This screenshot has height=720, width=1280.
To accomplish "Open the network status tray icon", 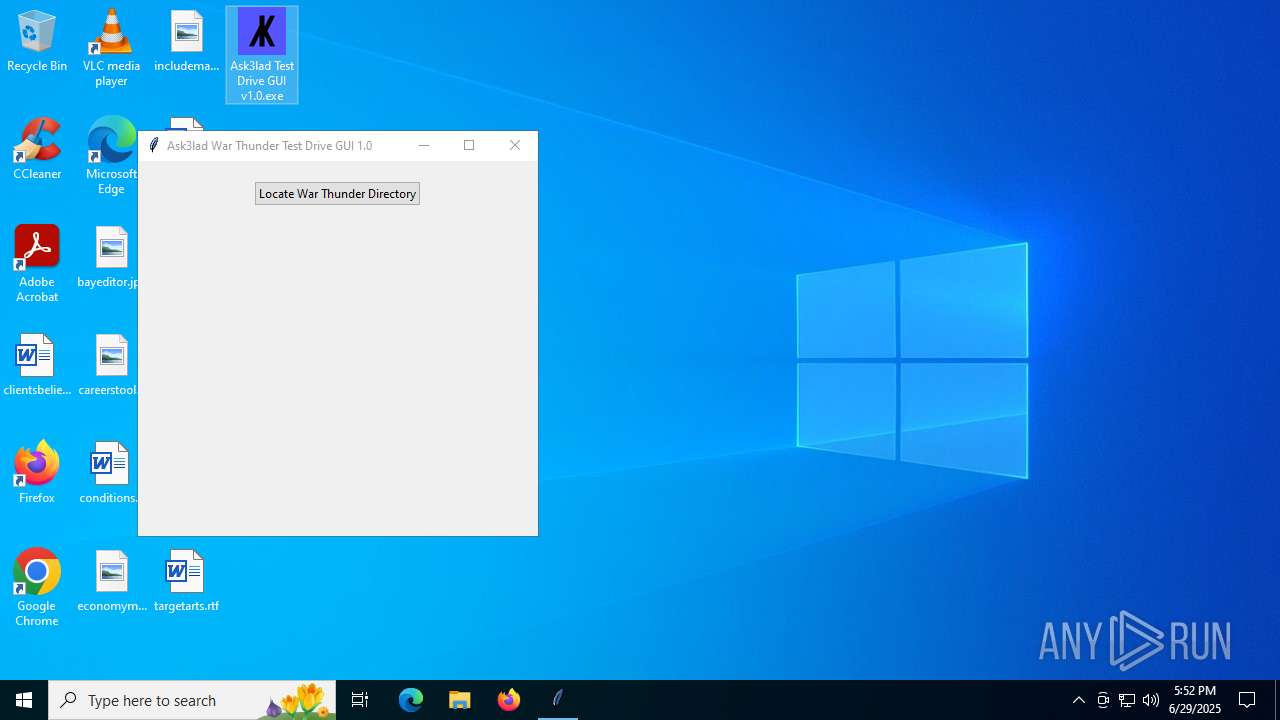I will tap(1127, 700).
